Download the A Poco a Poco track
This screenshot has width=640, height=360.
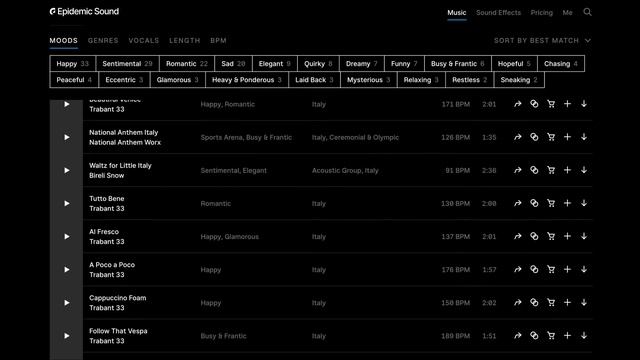click(584, 269)
